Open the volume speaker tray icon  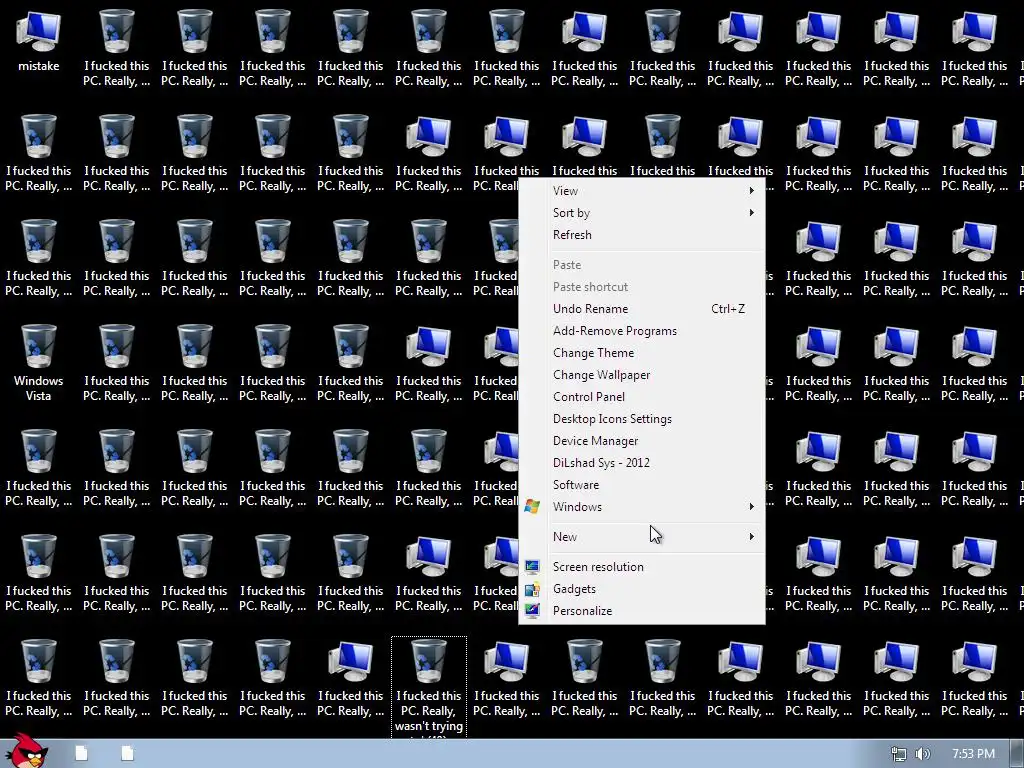923,754
